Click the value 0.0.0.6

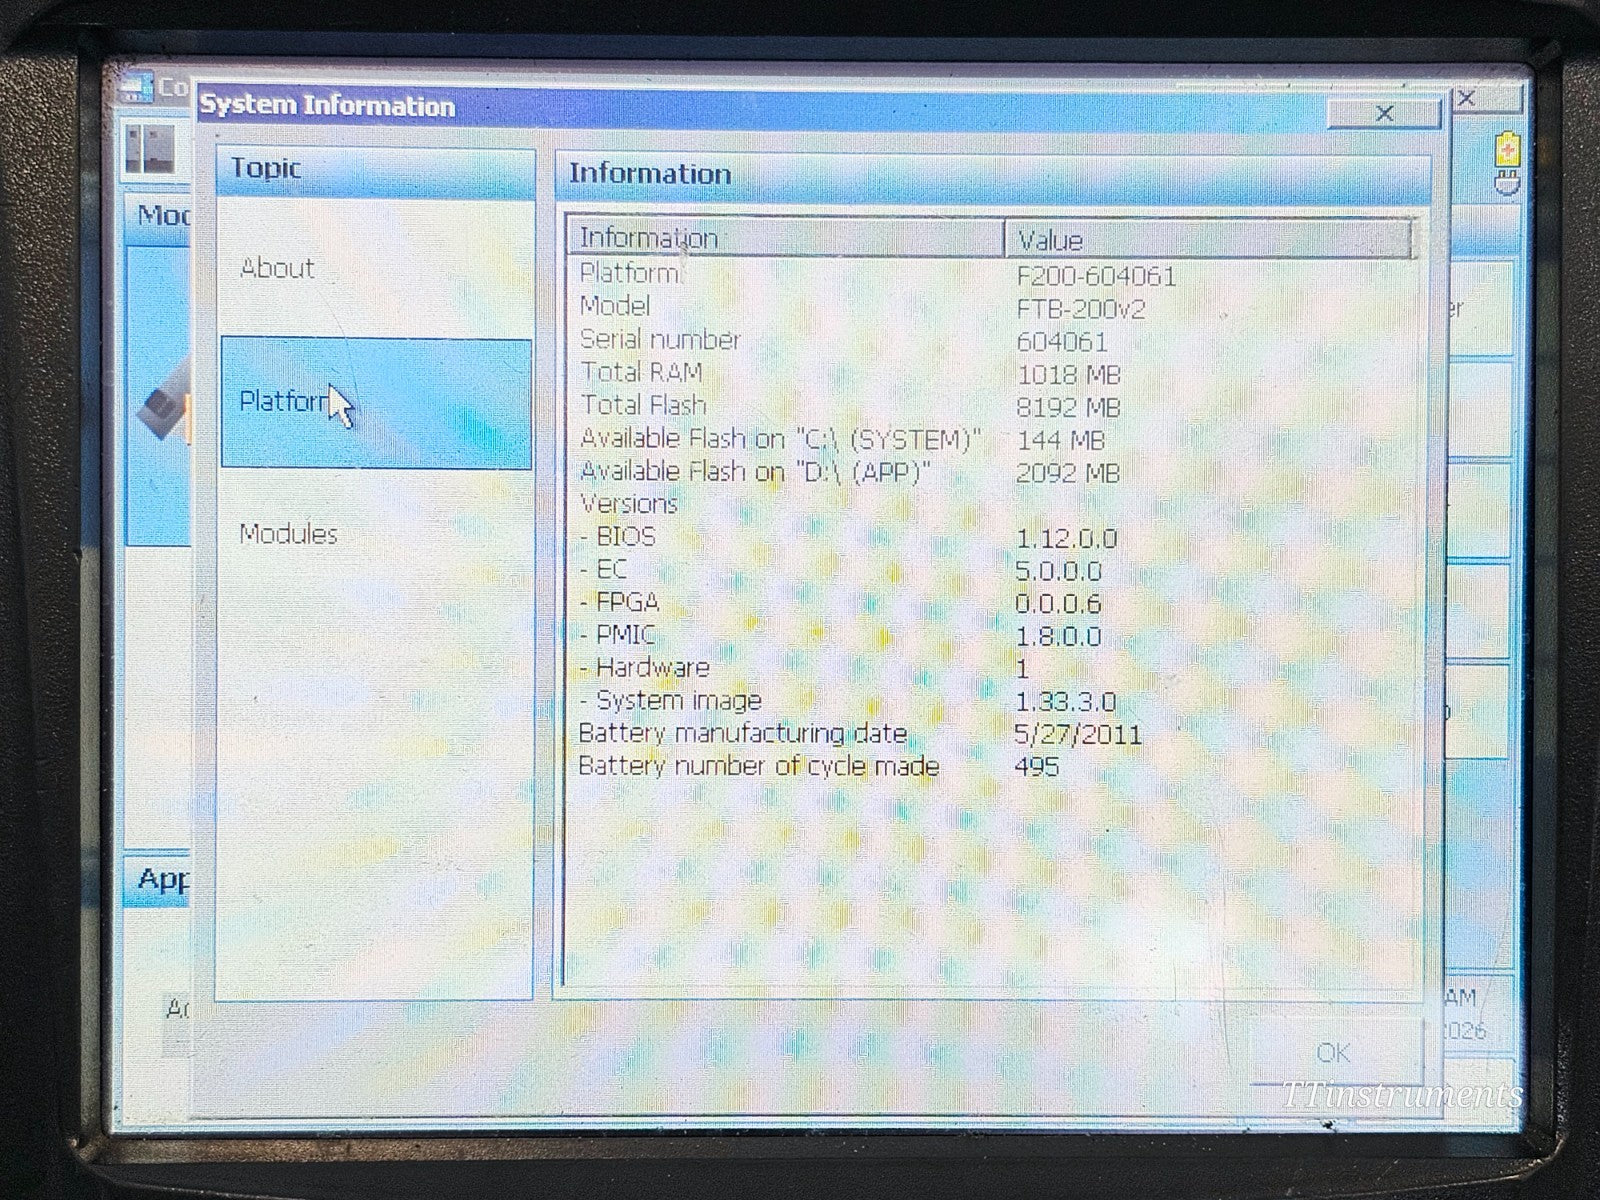pos(1057,604)
